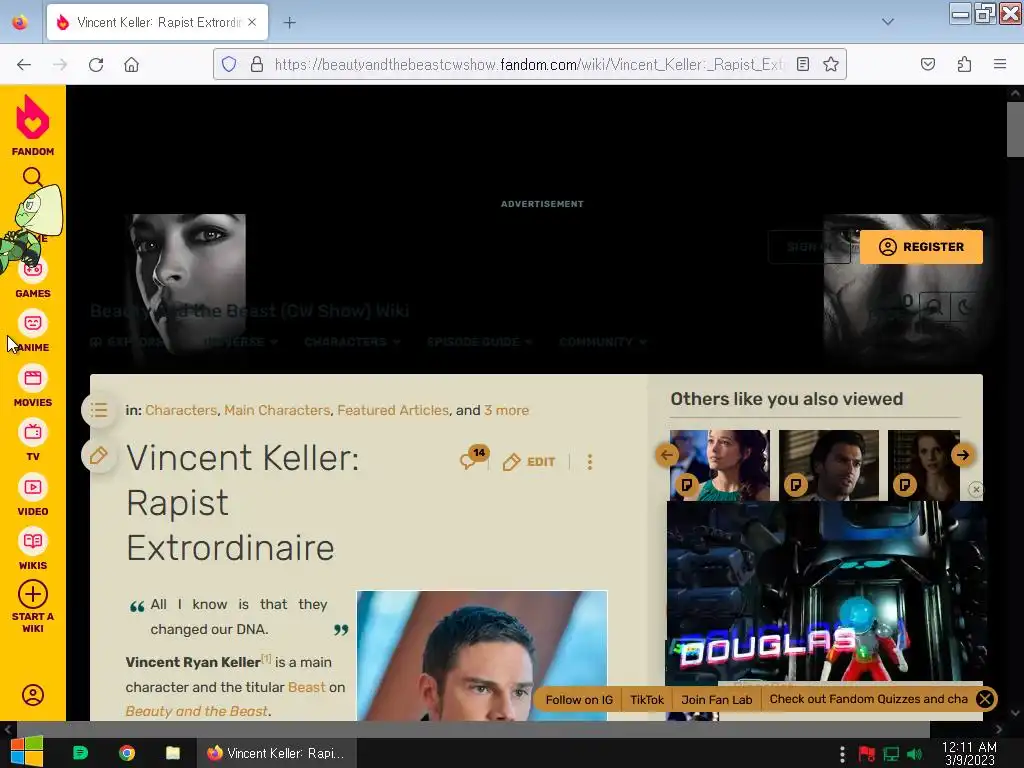Open the extensions puzzle icon
Screen dimensions: 1024x768
tap(964, 64)
